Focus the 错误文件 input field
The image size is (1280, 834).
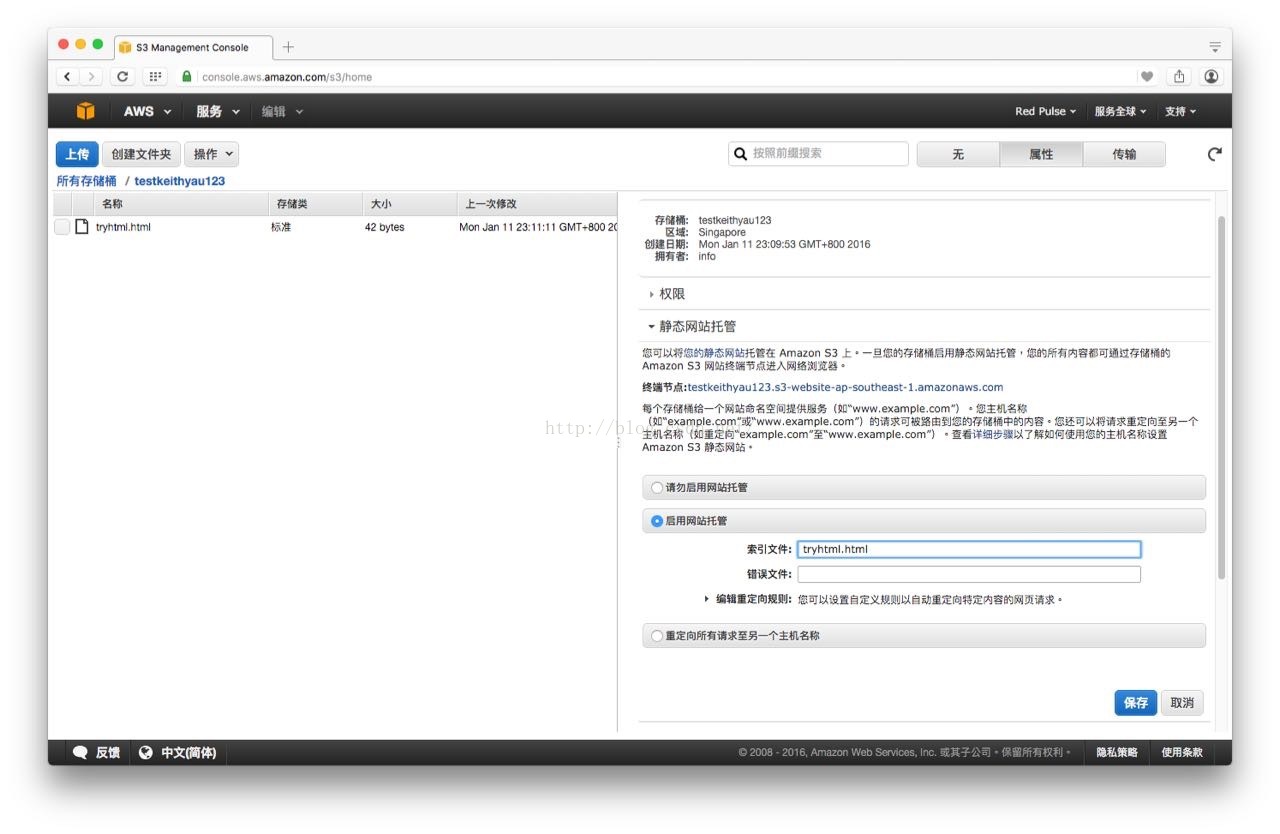[969, 574]
